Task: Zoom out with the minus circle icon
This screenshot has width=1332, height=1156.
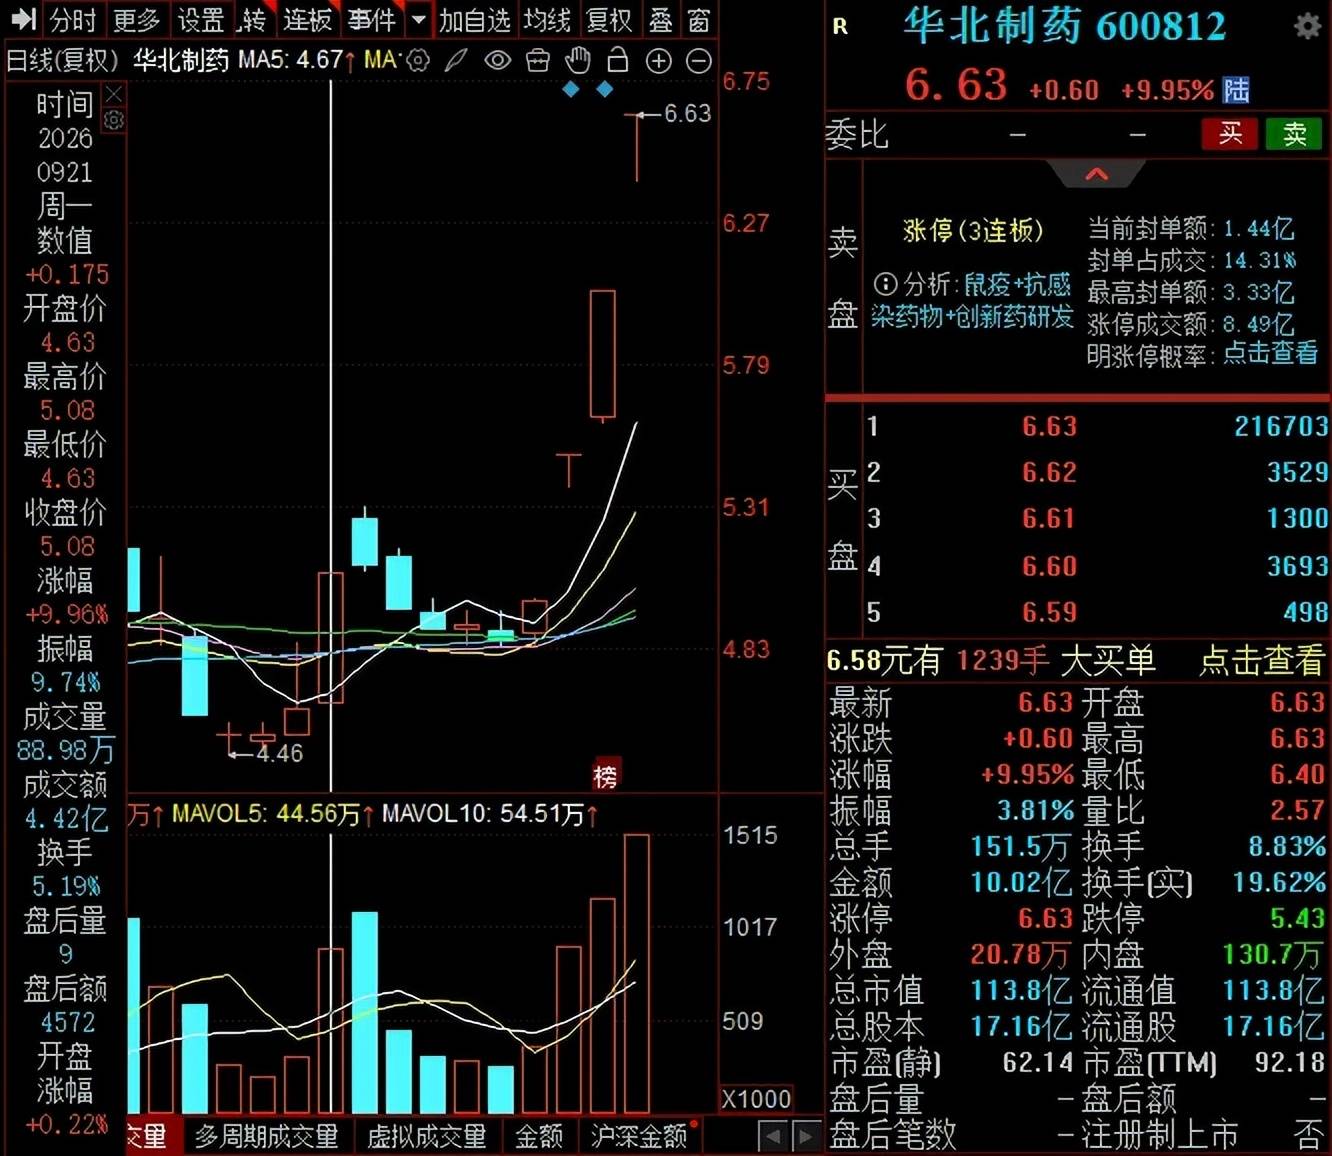Action: 699,61
